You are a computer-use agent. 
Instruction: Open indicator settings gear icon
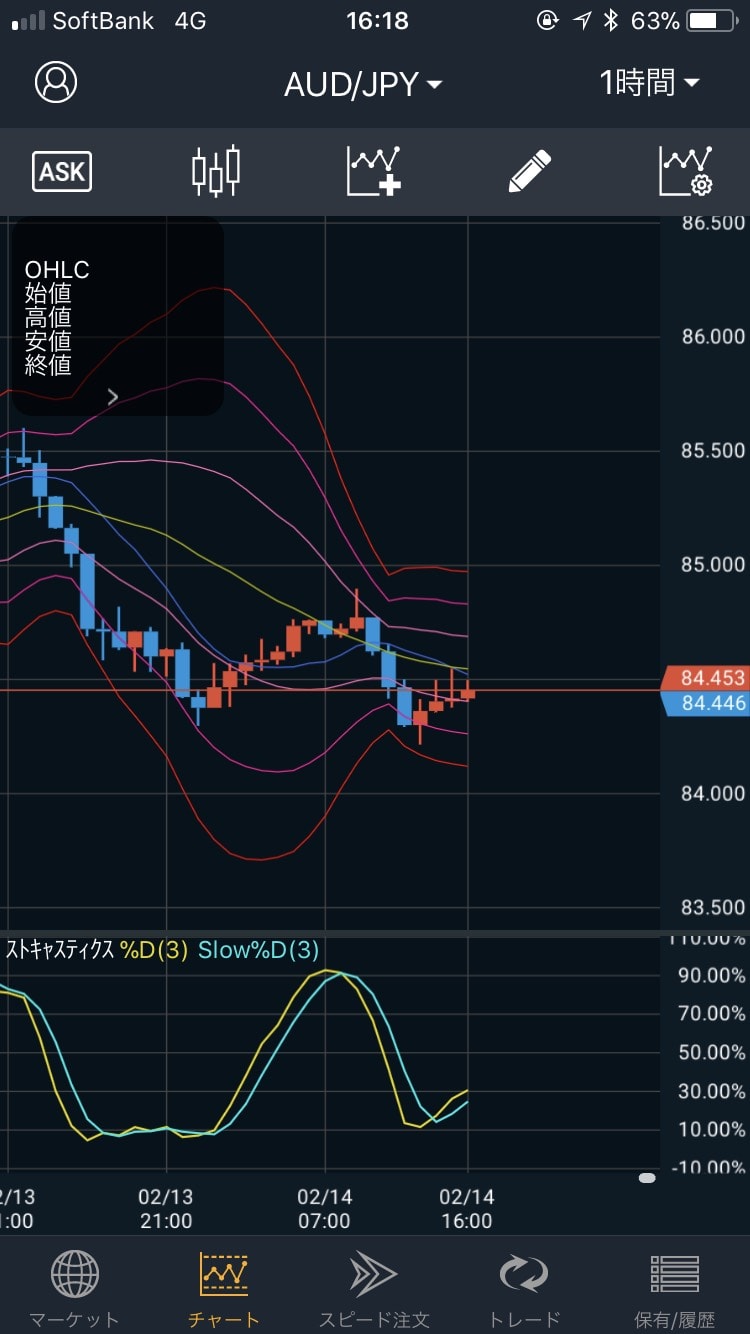pos(686,171)
